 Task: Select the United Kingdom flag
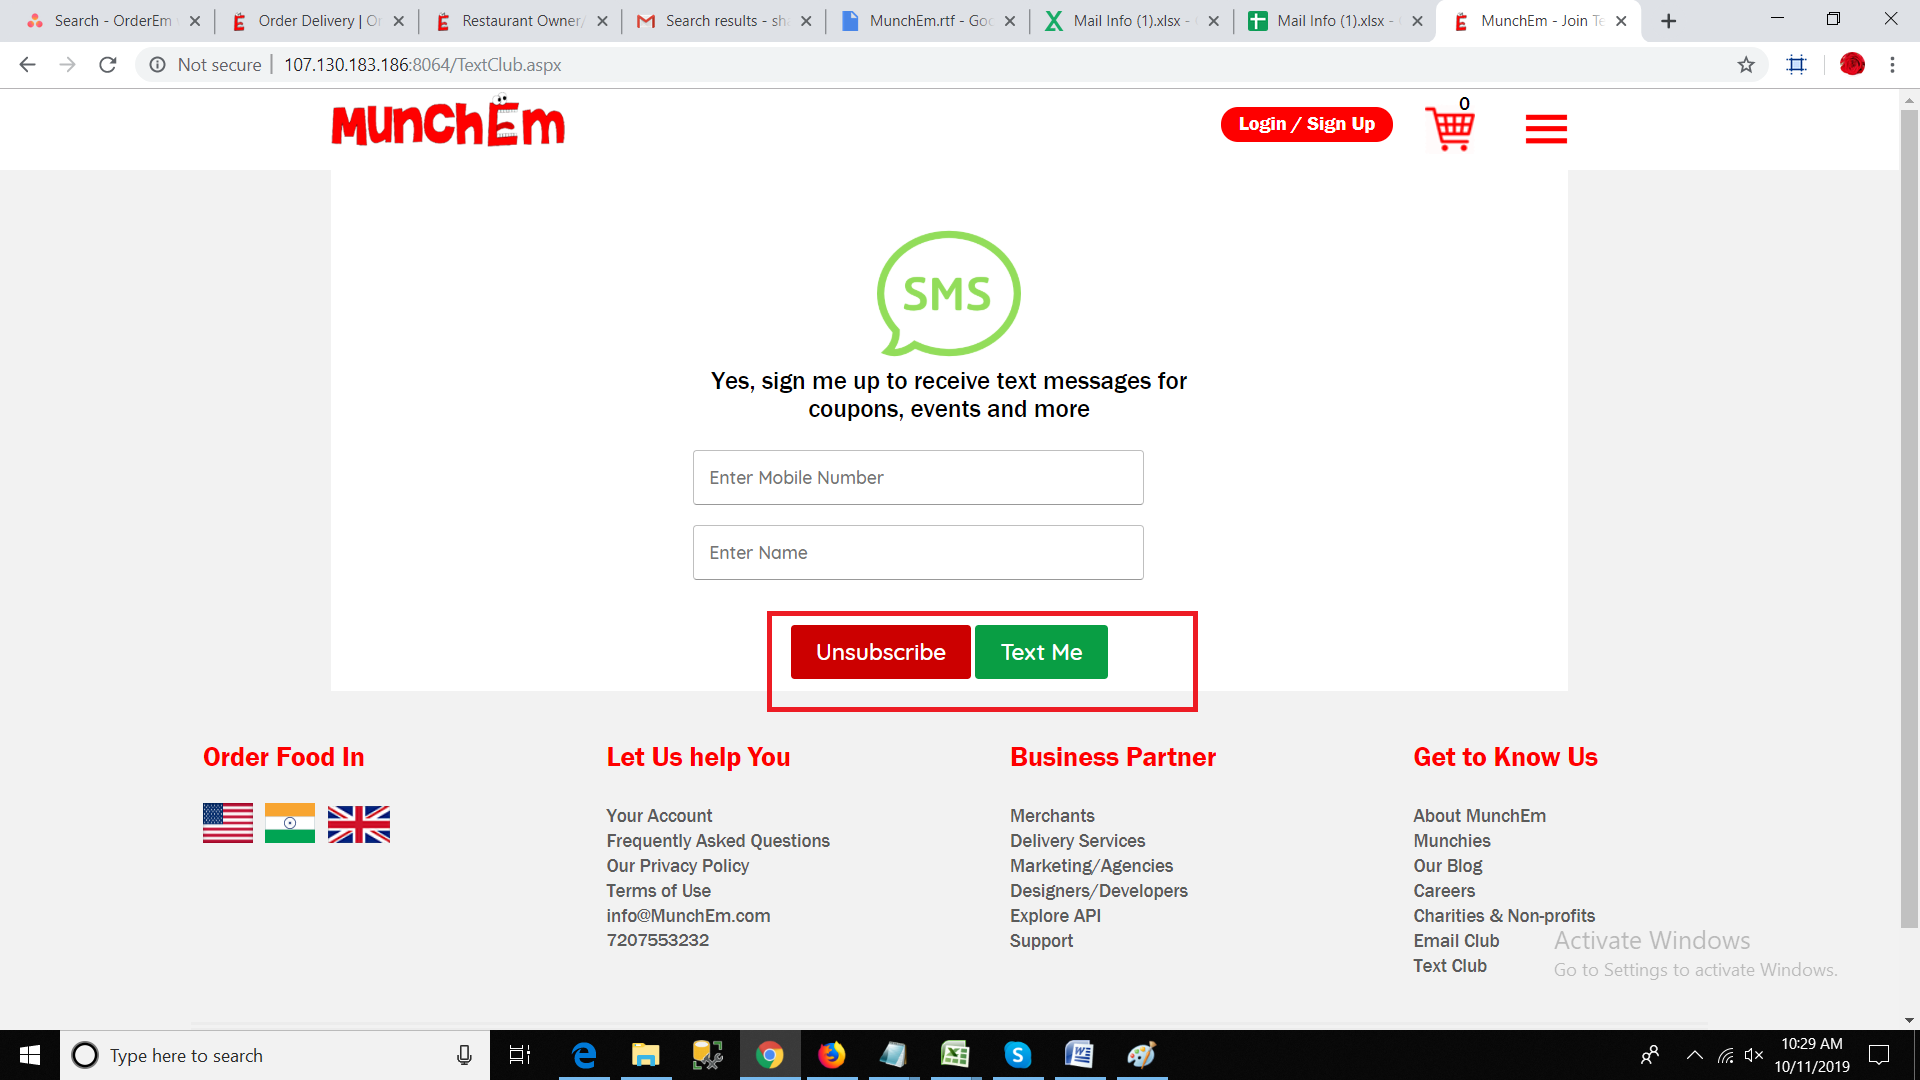(x=359, y=824)
